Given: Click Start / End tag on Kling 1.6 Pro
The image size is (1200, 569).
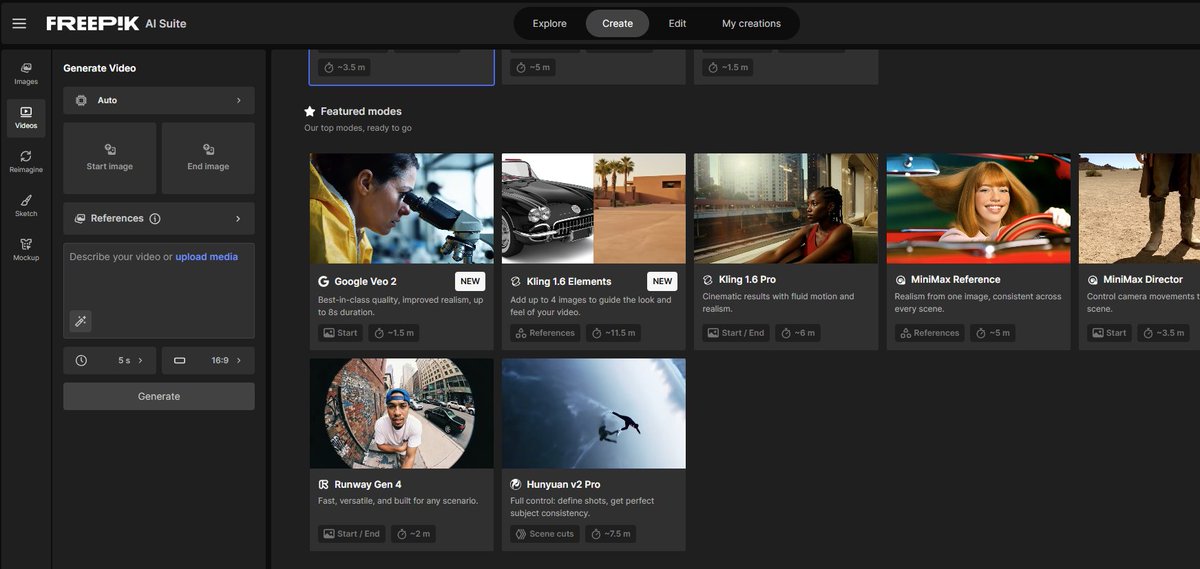Looking at the screenshot, I should click(736, 333).
